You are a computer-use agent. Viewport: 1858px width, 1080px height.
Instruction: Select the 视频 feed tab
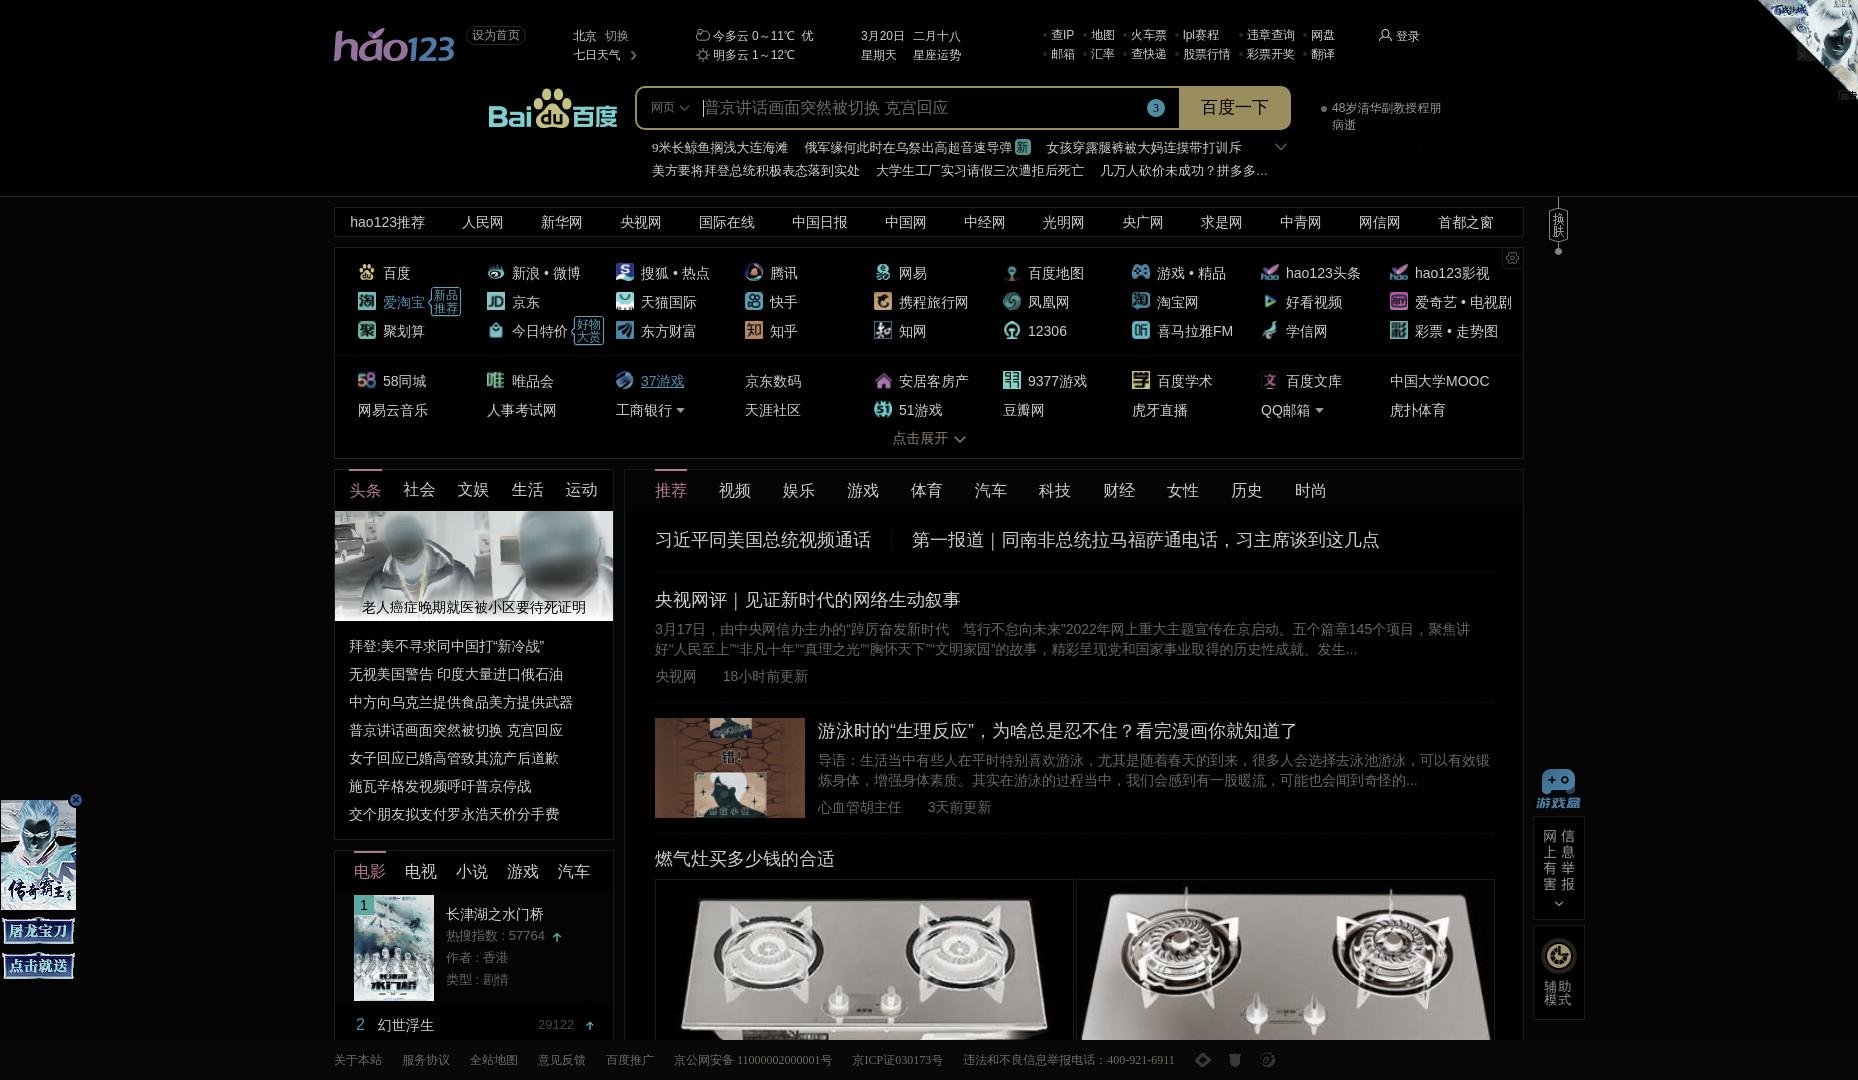735,491
